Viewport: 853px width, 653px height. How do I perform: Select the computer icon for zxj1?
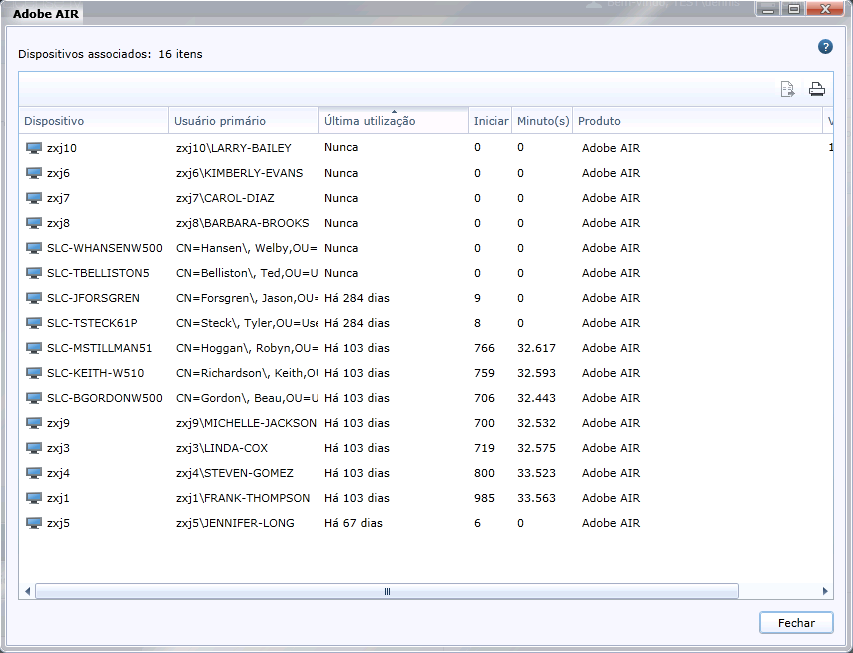click(34, 498)
